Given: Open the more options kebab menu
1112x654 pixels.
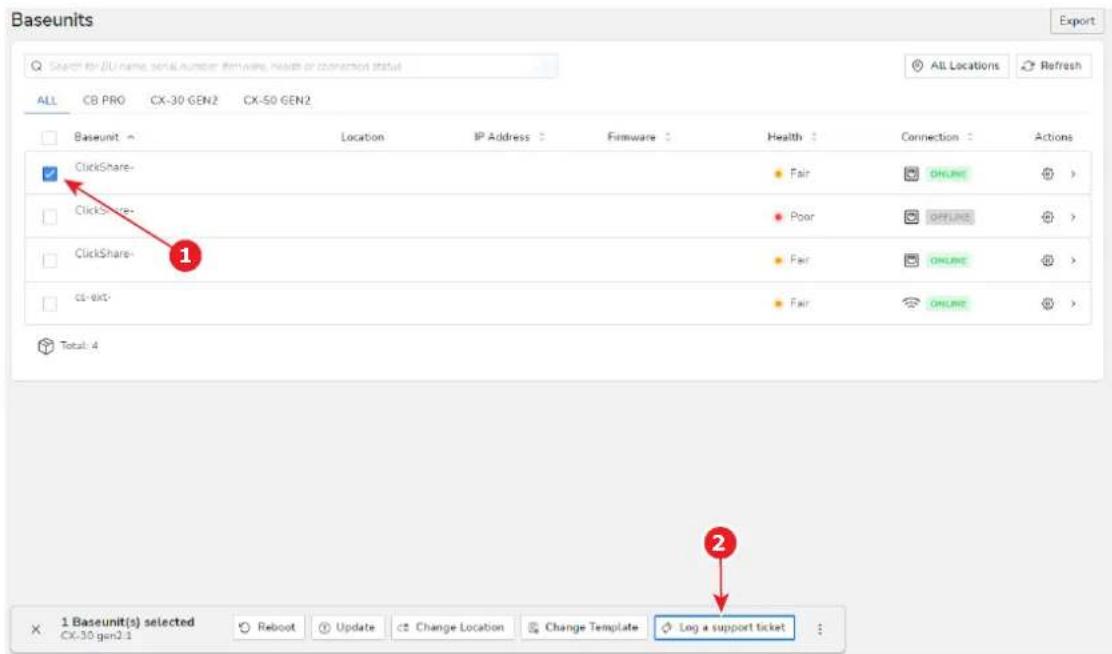Looking at the screenshot, I should coord(820,628).
